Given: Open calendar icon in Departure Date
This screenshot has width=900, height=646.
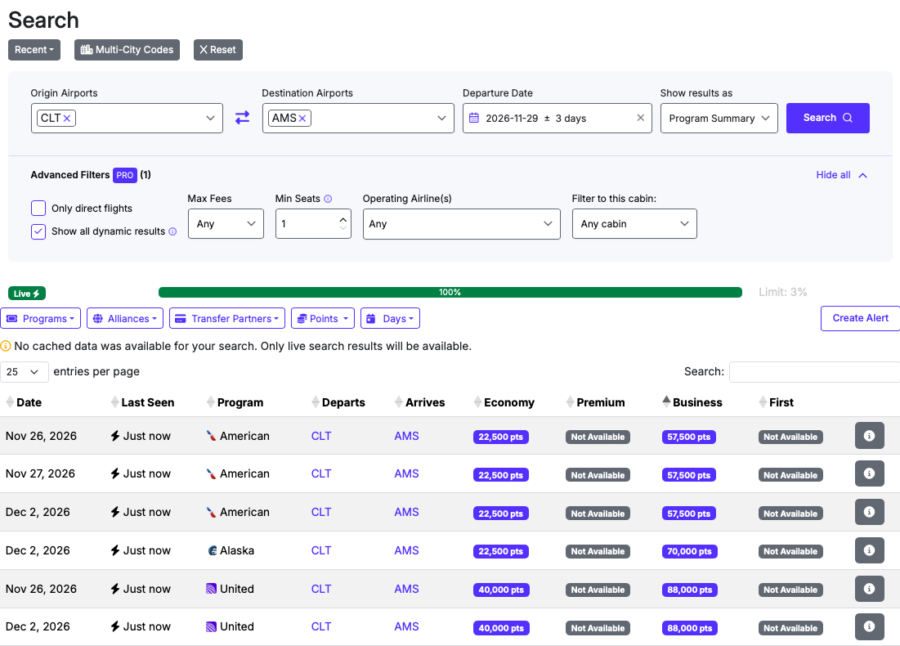Looking at the screenshot, I should click(x=474, y=118).
